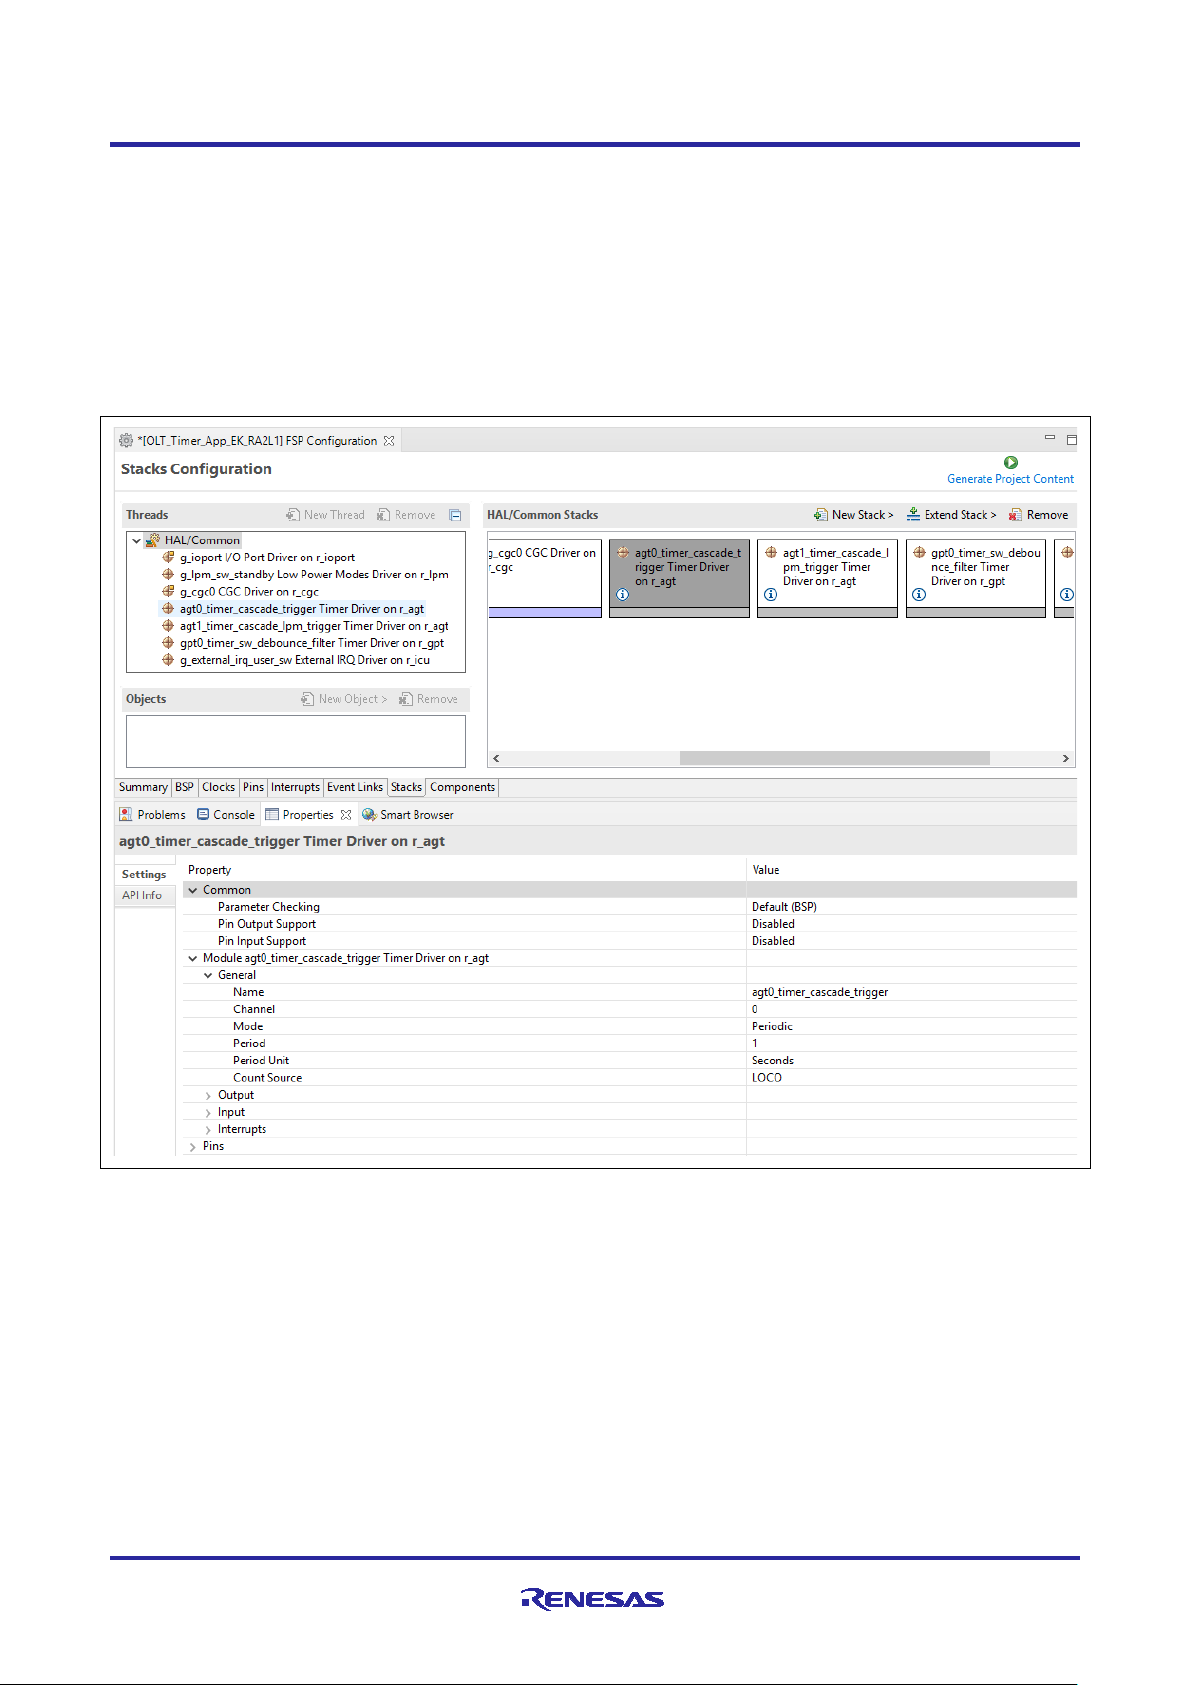Click New Object in Objects panel
The width and height of the screenshot is (1192, 1685).
[344, 699]
